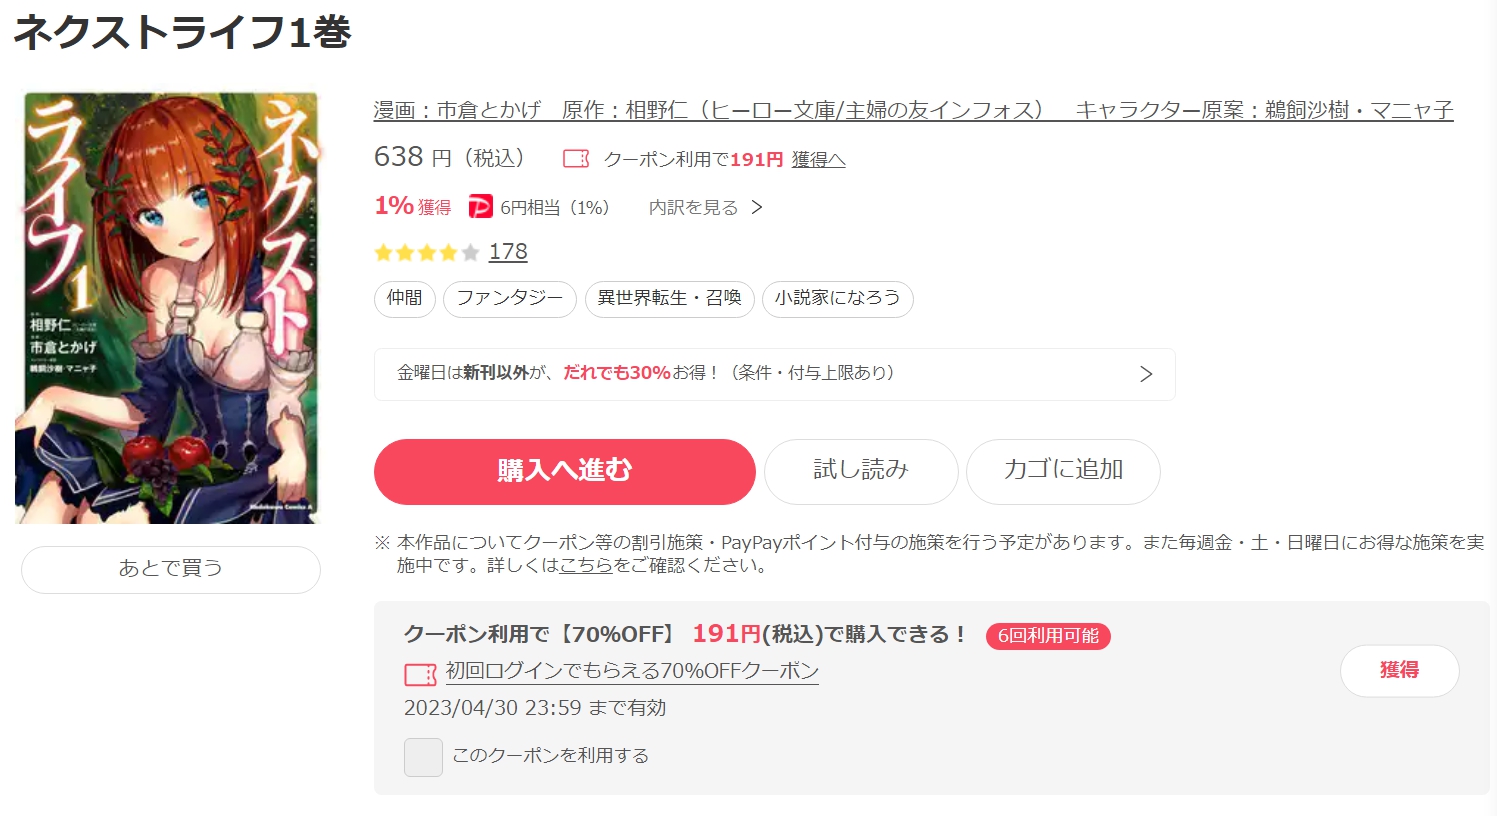1497x816 pixels.
Task: Open the 178 reviews count link
Action: 508,253
